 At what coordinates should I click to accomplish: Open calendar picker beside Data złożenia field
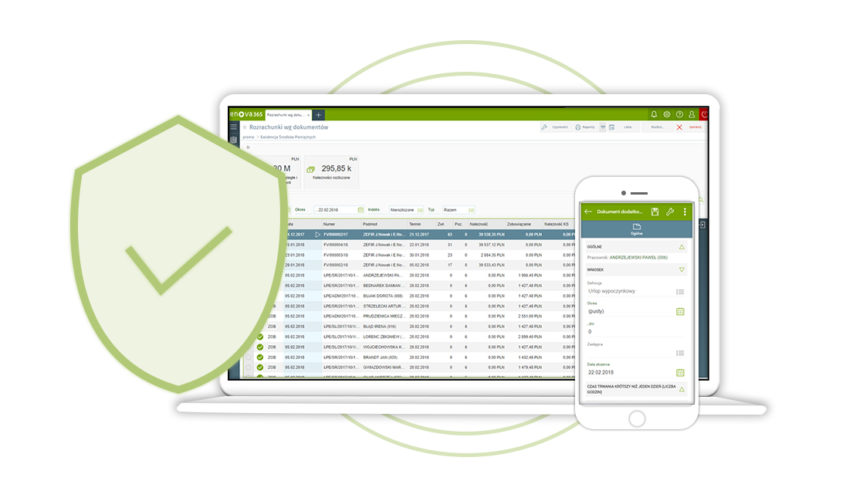[x=680, y=370]
